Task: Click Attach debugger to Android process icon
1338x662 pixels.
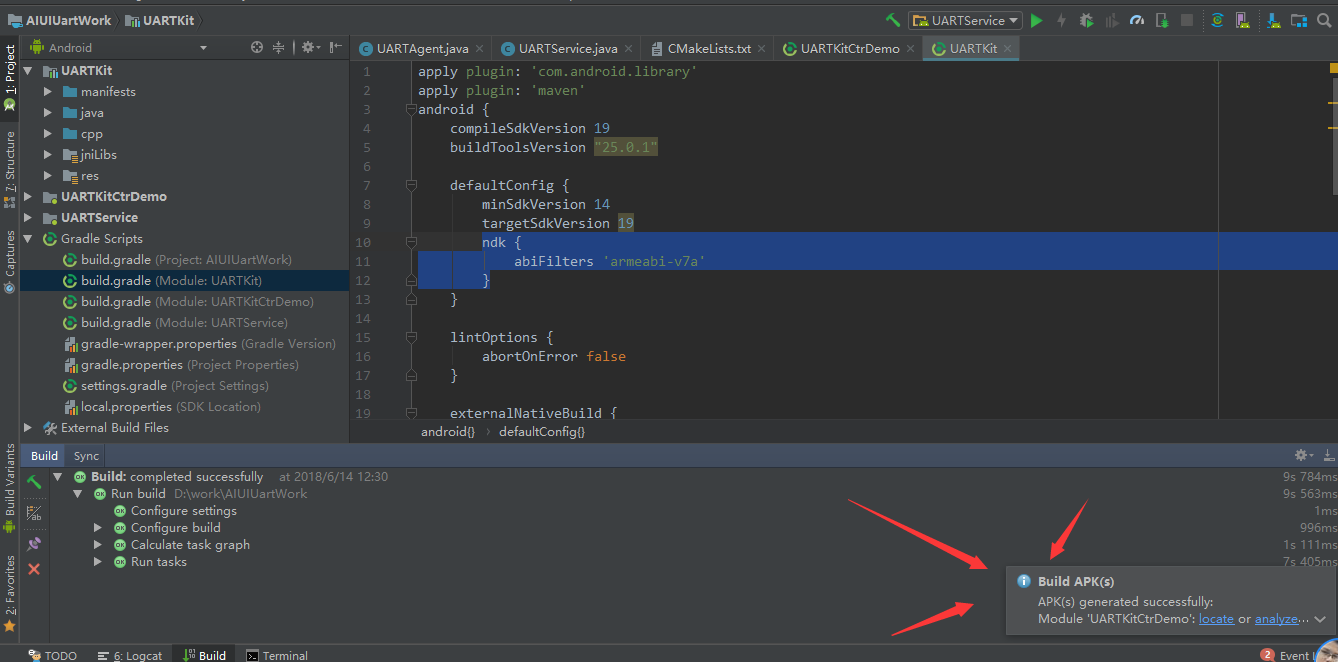Action: pos(1161,20)
